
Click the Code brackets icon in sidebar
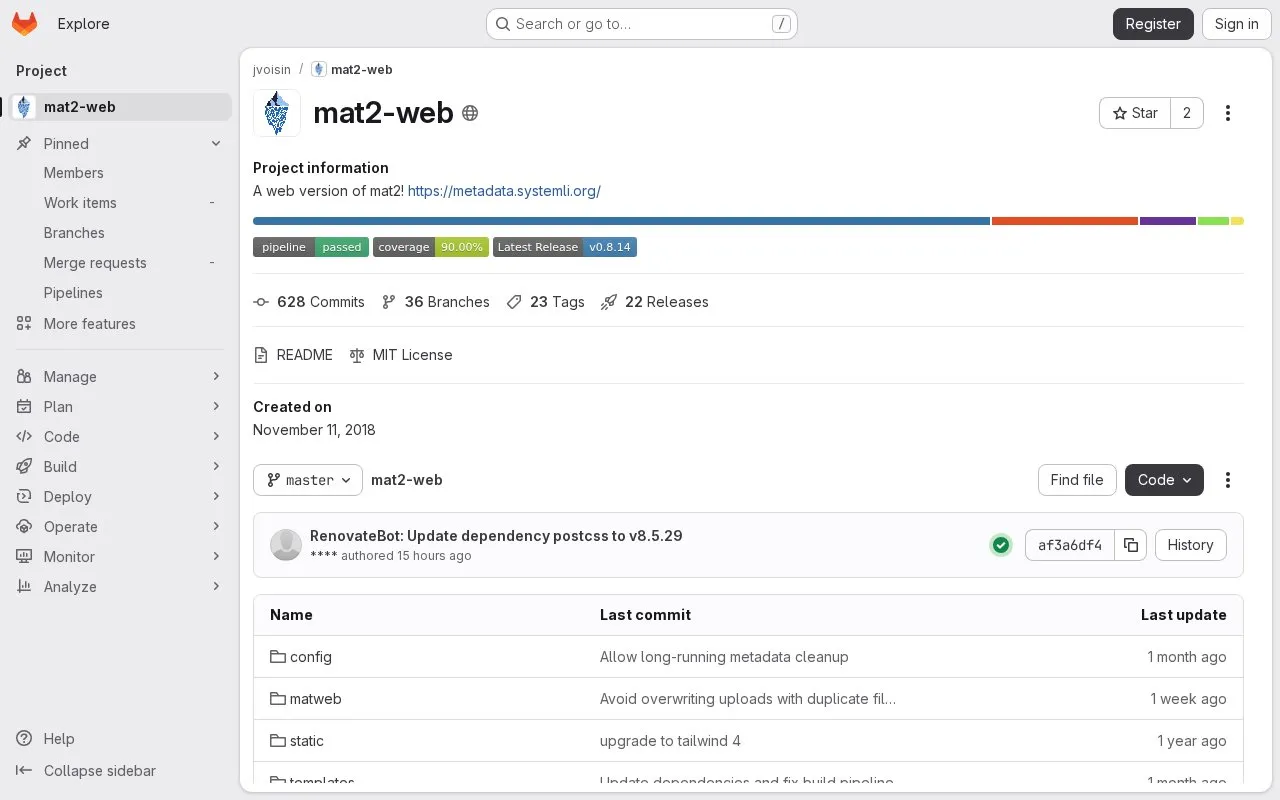click(x=24, y=437)
